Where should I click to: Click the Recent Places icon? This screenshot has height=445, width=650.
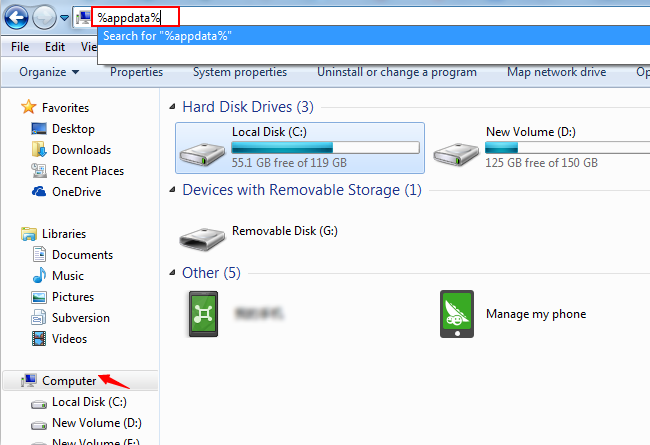39,170
